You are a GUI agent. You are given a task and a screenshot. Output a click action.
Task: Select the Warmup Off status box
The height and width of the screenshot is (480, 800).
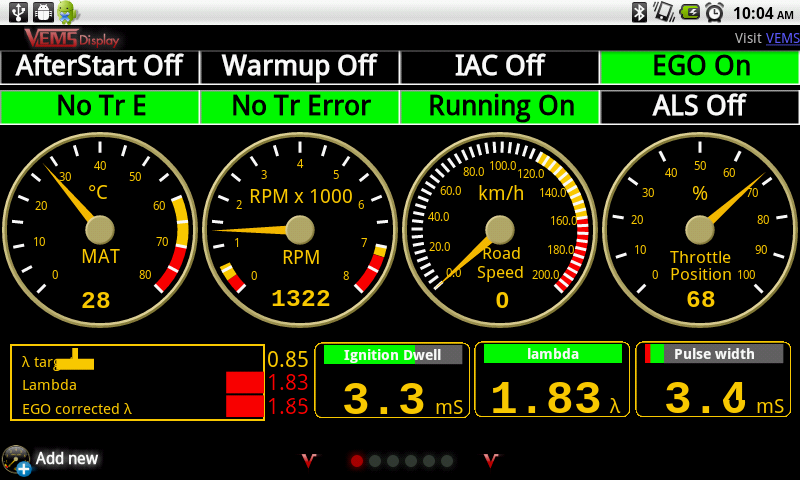click(x=299, y=67)
